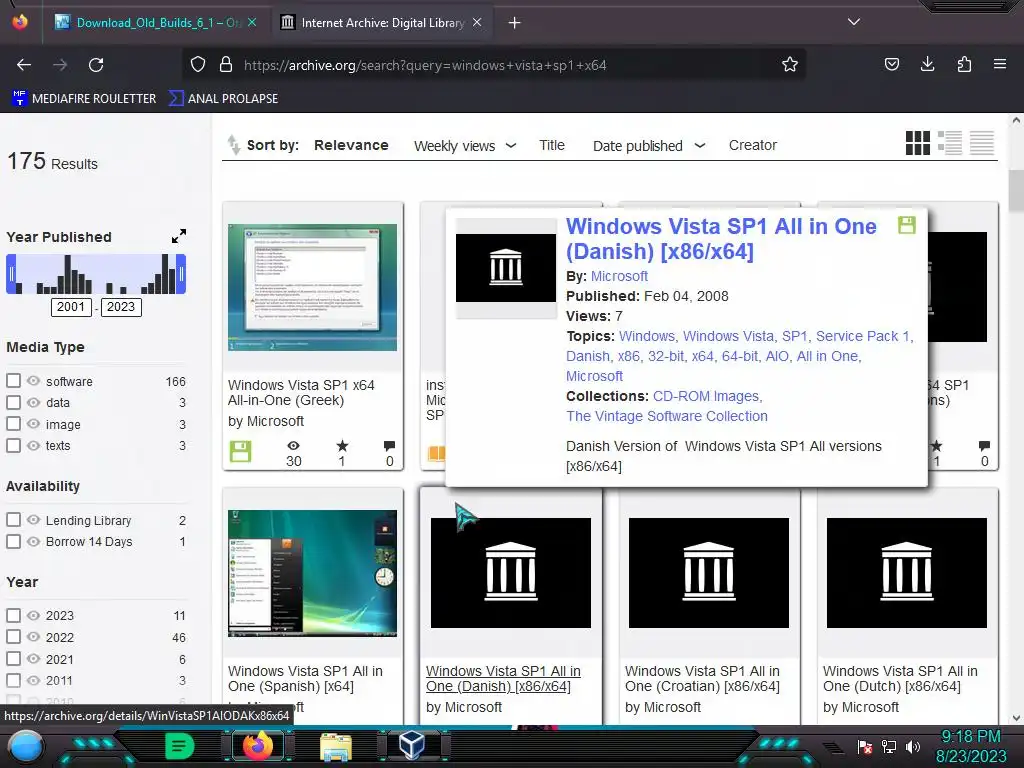
Task: Expand the Year Published histogram icon
Action: (x=179, y=236)
